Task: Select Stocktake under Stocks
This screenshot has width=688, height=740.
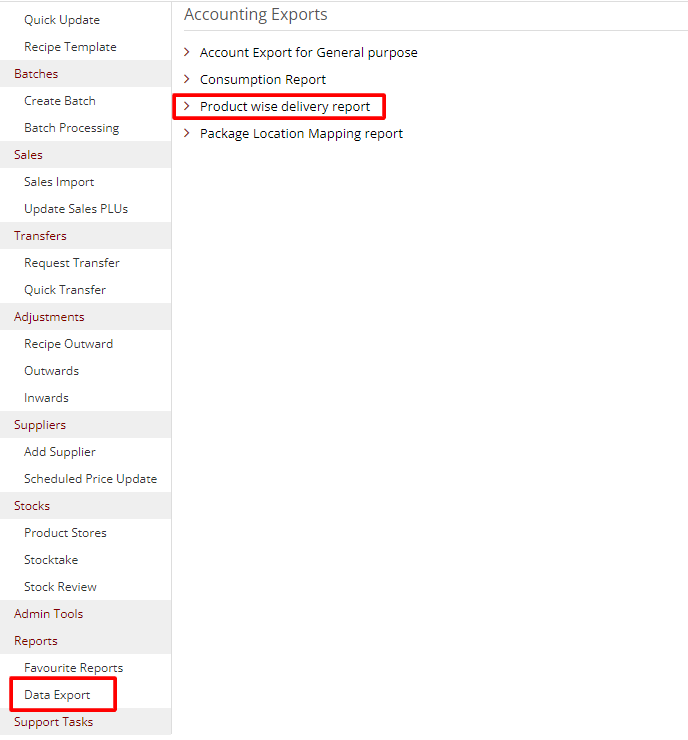Action: click(51, 559)
